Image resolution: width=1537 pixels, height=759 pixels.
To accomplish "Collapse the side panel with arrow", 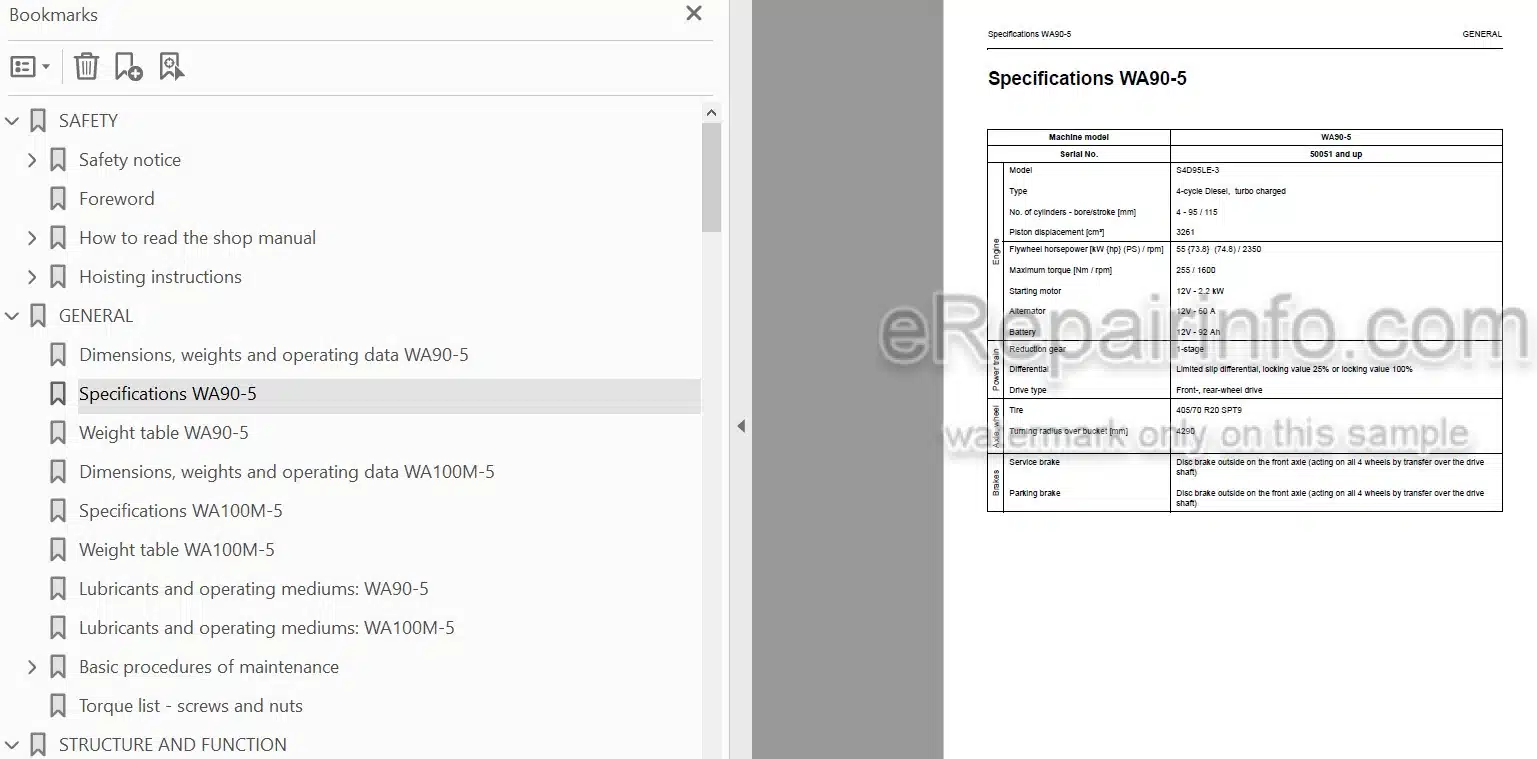I will pos(741,426).
